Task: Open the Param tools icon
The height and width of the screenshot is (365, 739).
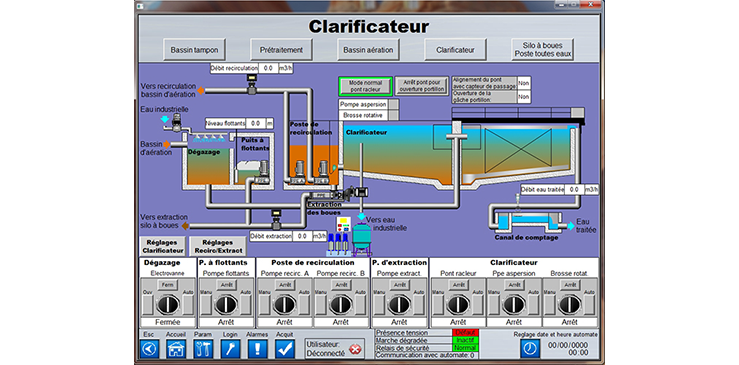Action: click(204, 348)
